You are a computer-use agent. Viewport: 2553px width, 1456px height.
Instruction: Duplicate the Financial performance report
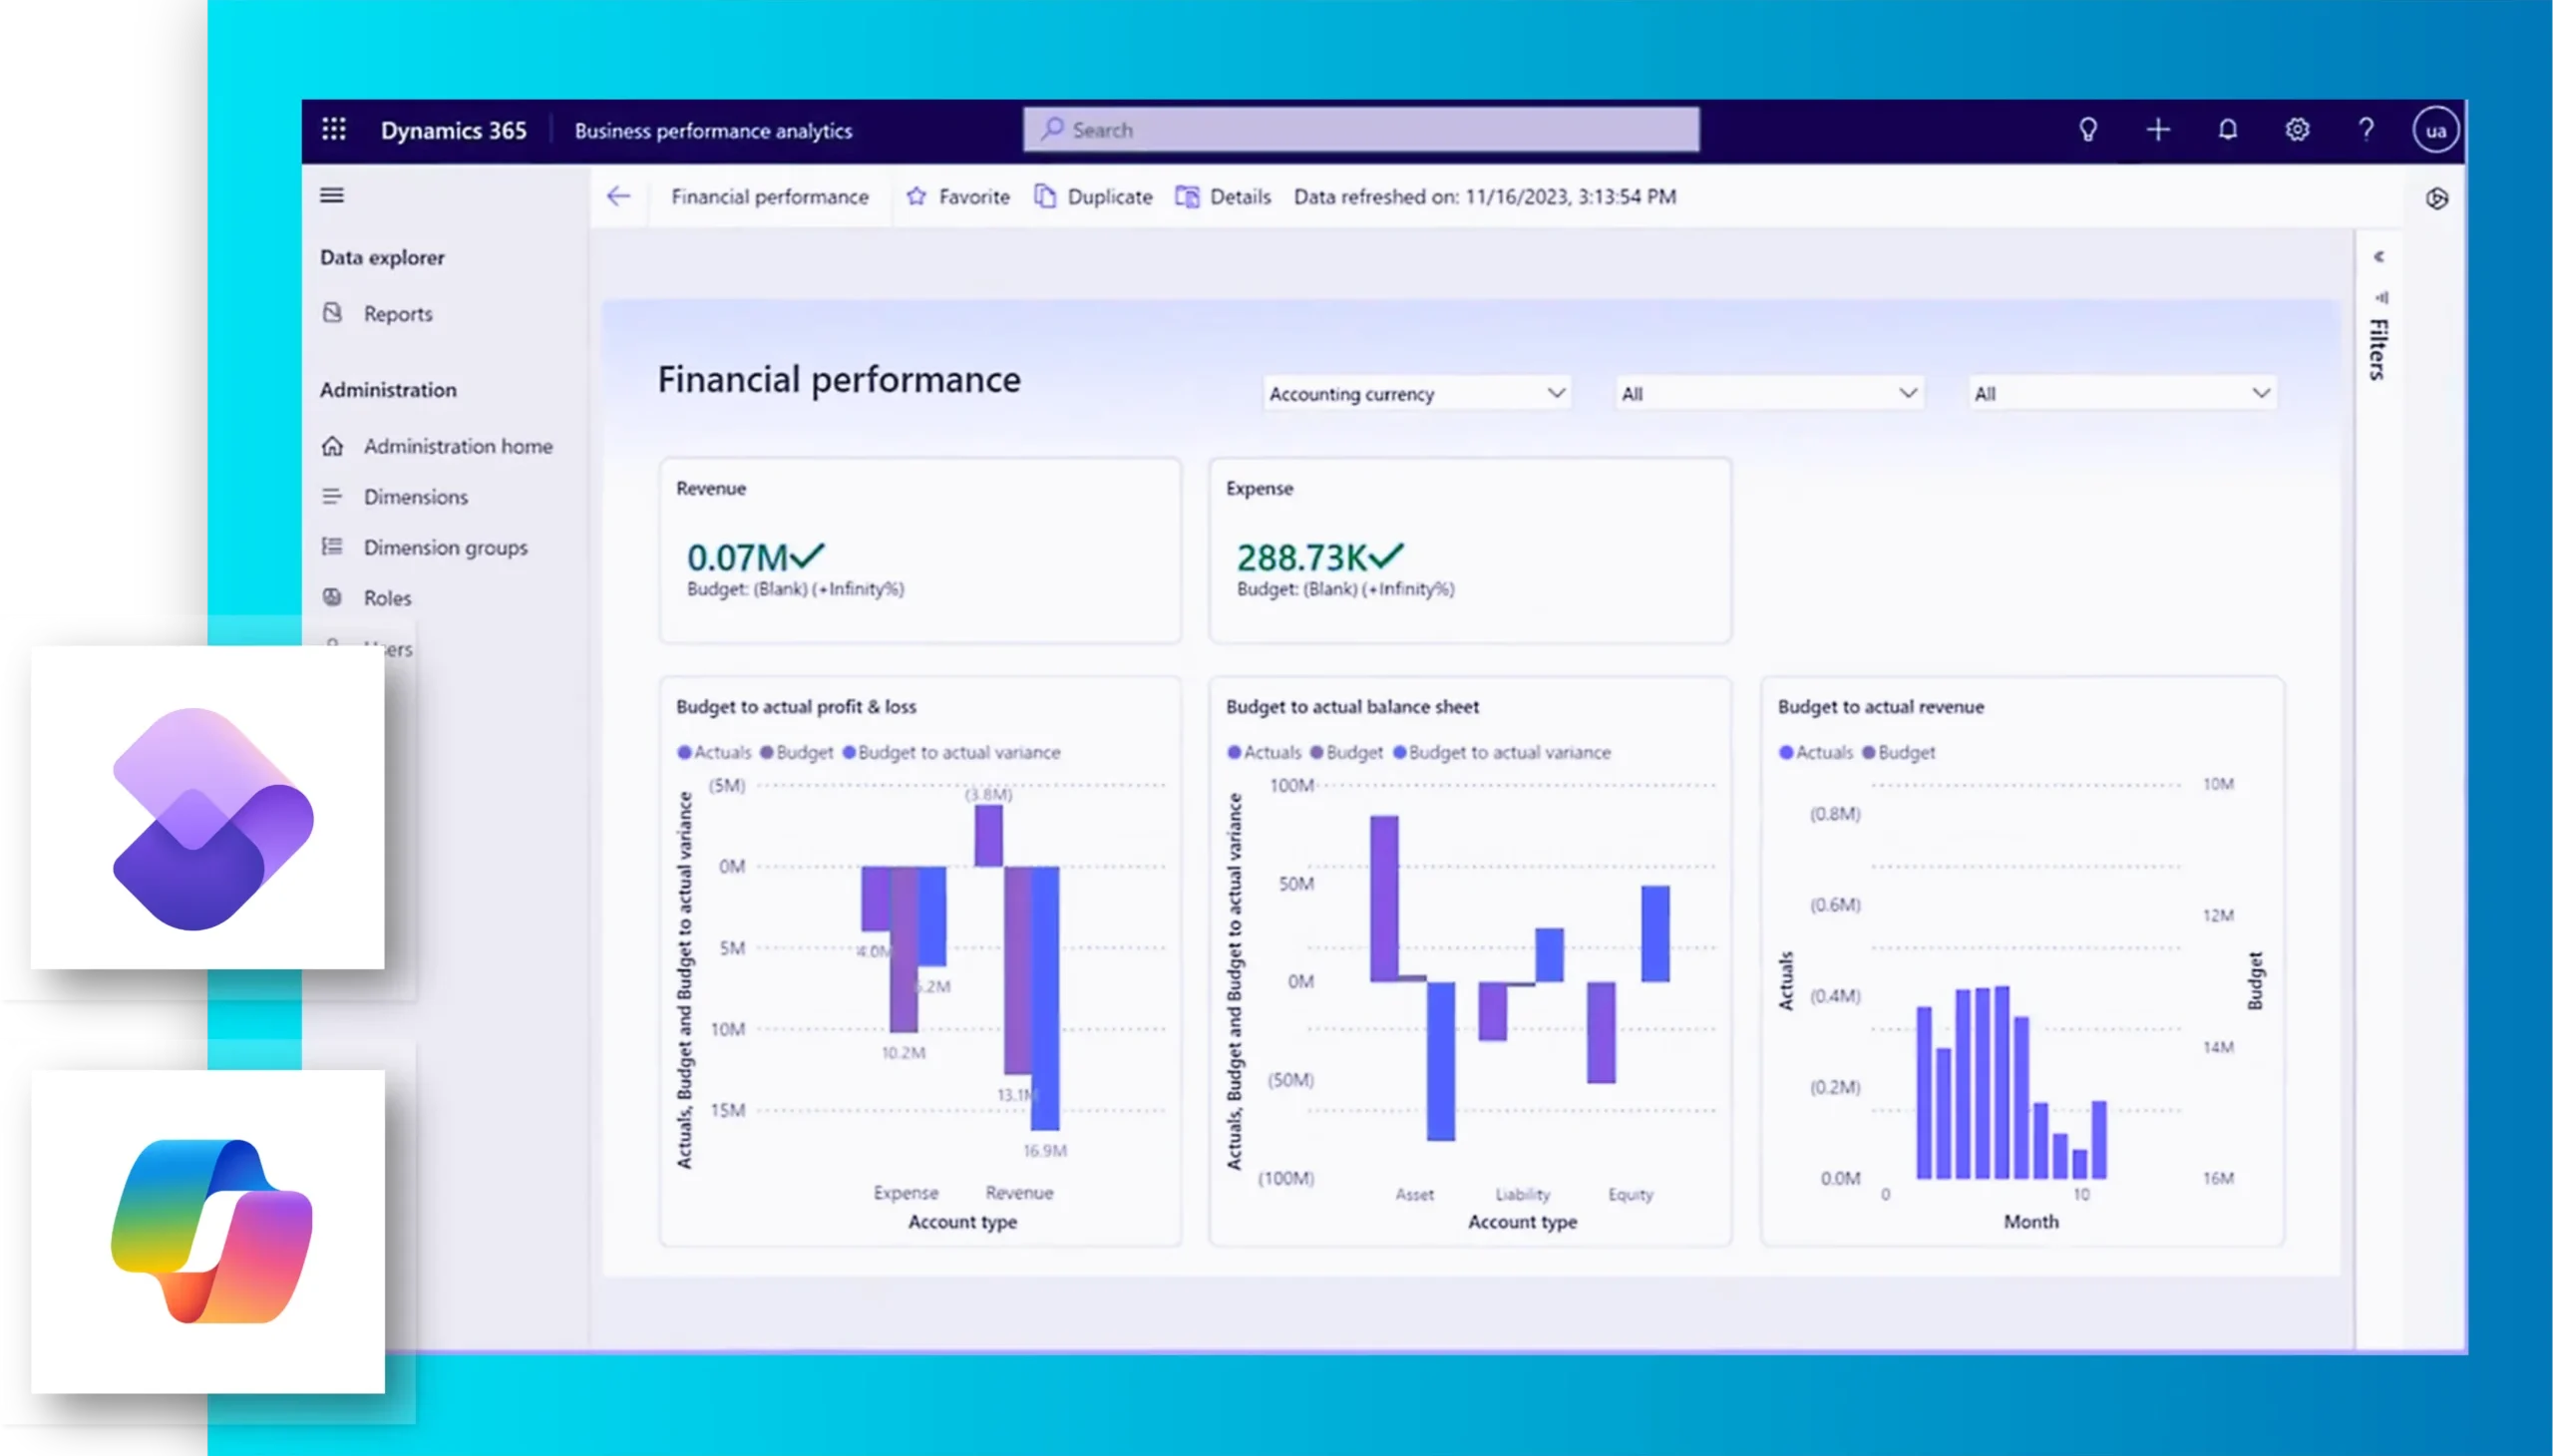(x=1094, y=197)
